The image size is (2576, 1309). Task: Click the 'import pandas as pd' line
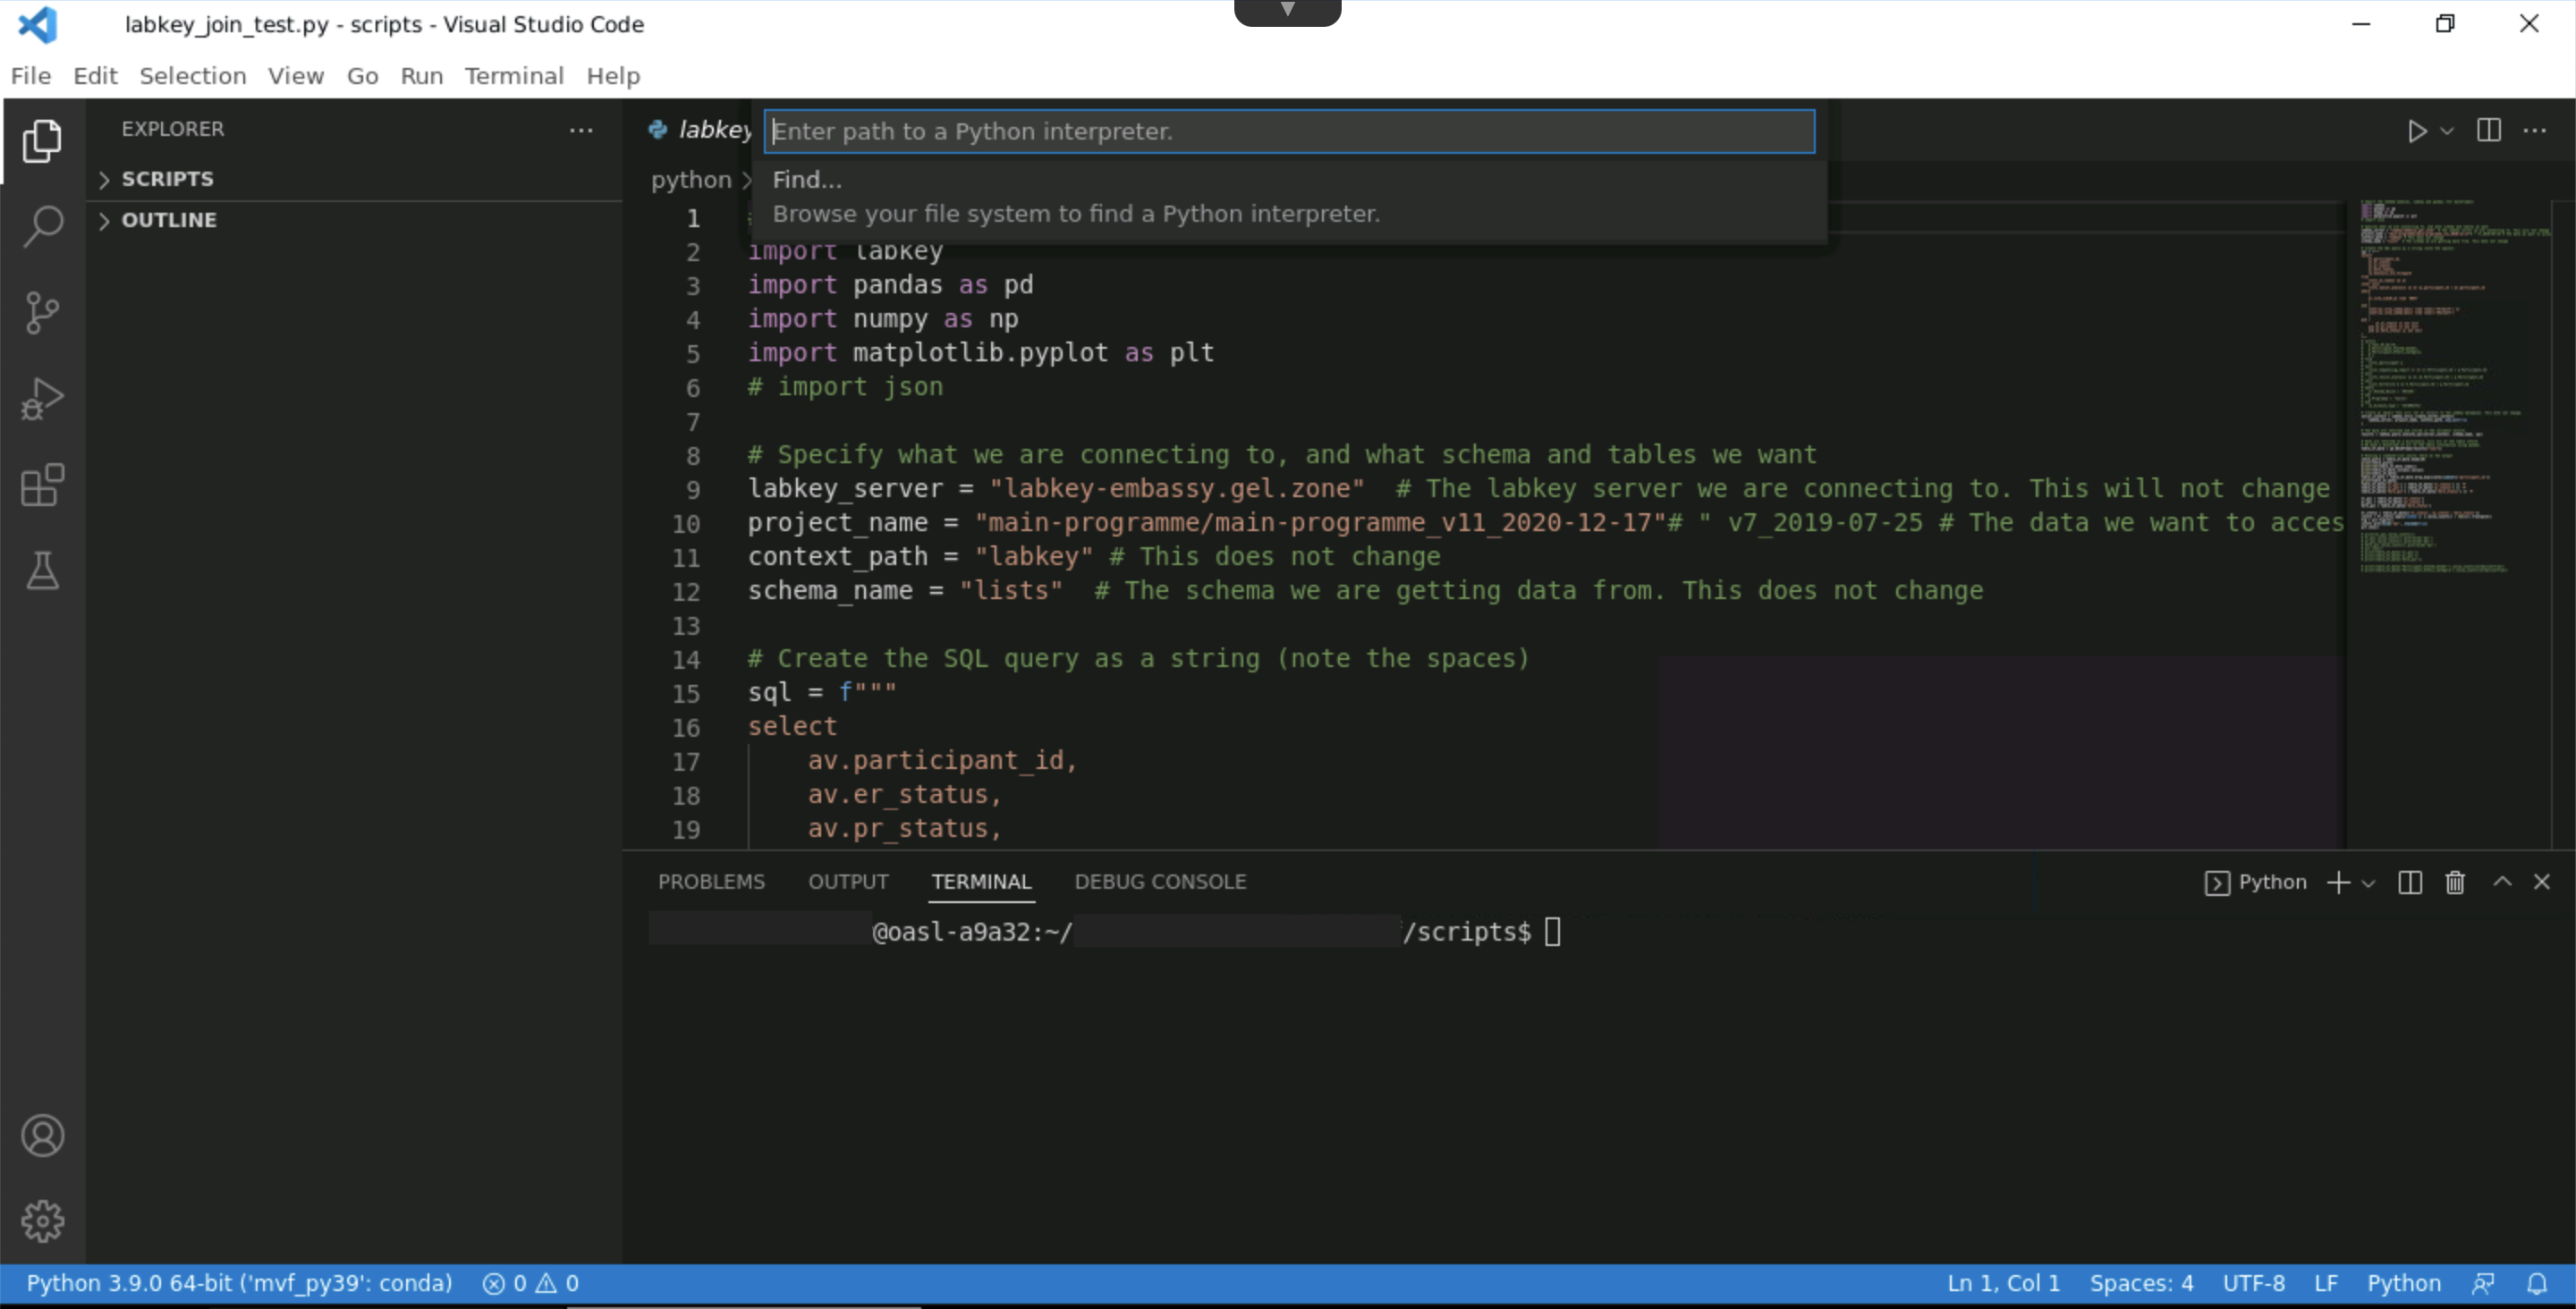point(890,285)
